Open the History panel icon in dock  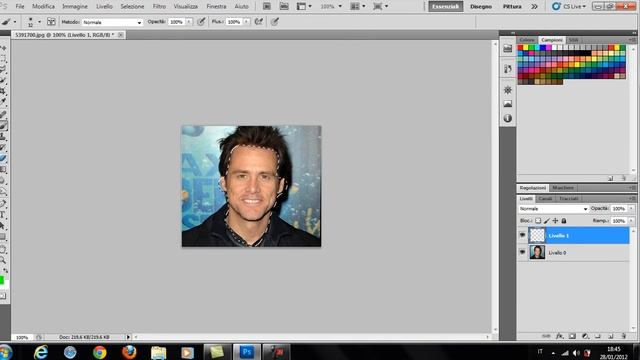click(508, 69)
